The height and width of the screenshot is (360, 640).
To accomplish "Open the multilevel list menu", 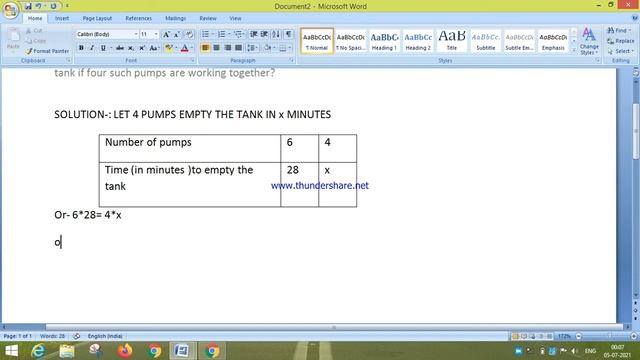I will (x=238, y=34).
